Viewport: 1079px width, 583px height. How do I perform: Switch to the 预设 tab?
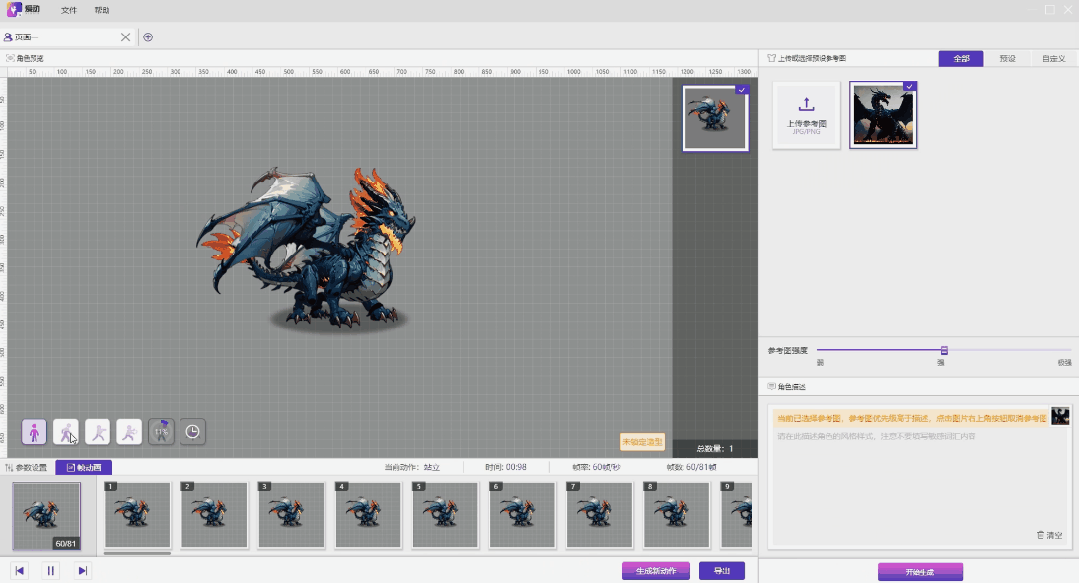(1007, 59)
